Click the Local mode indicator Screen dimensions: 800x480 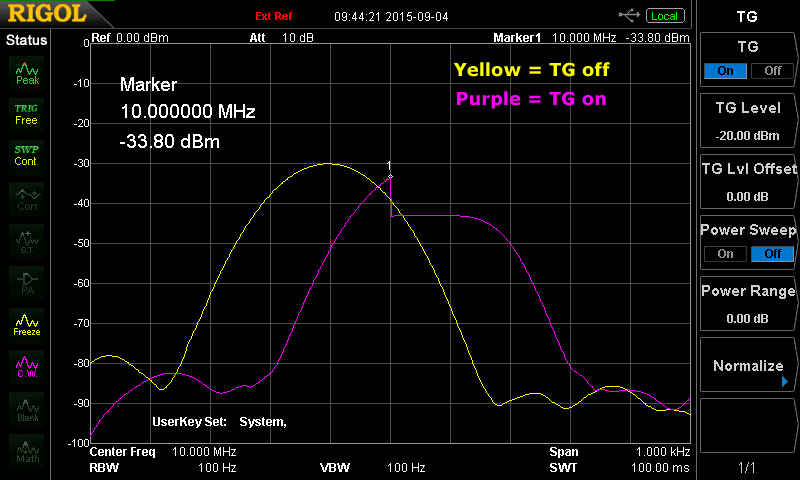[663, 16]
